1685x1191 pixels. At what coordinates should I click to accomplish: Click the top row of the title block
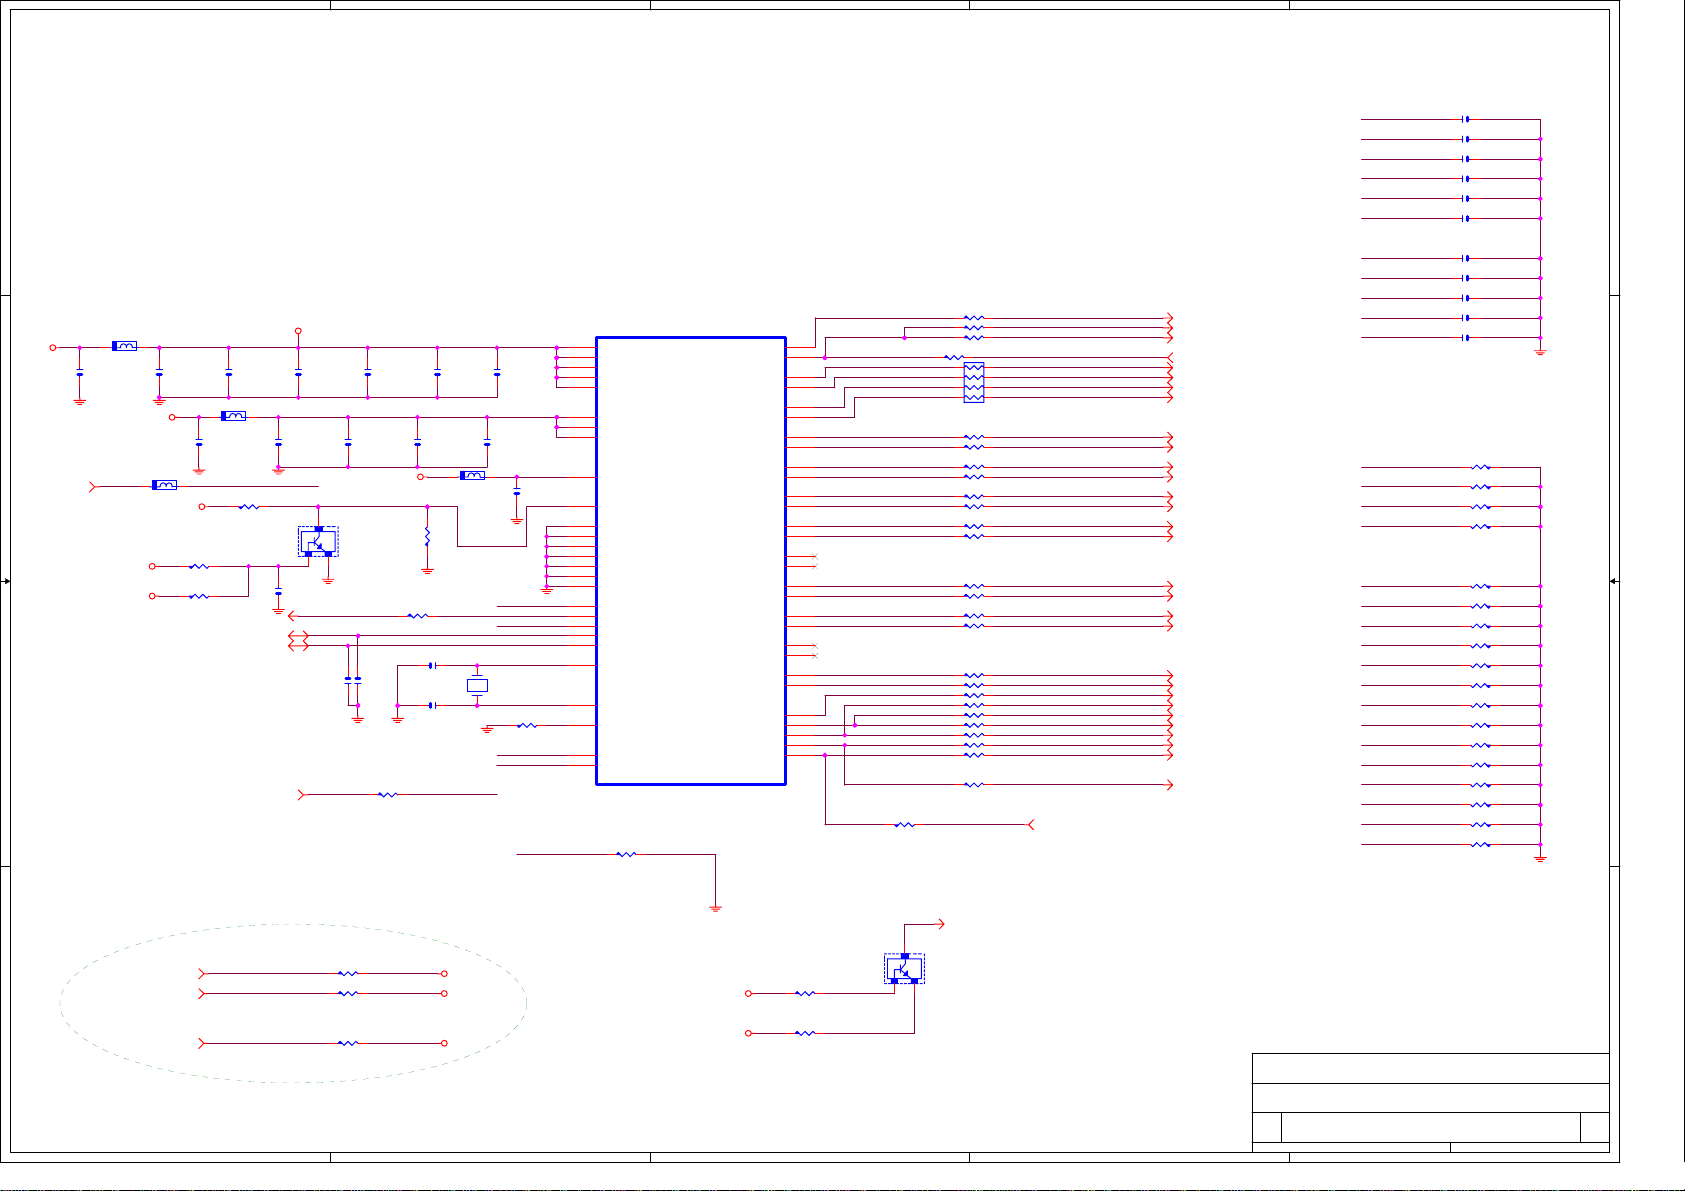point(1431,1068)
